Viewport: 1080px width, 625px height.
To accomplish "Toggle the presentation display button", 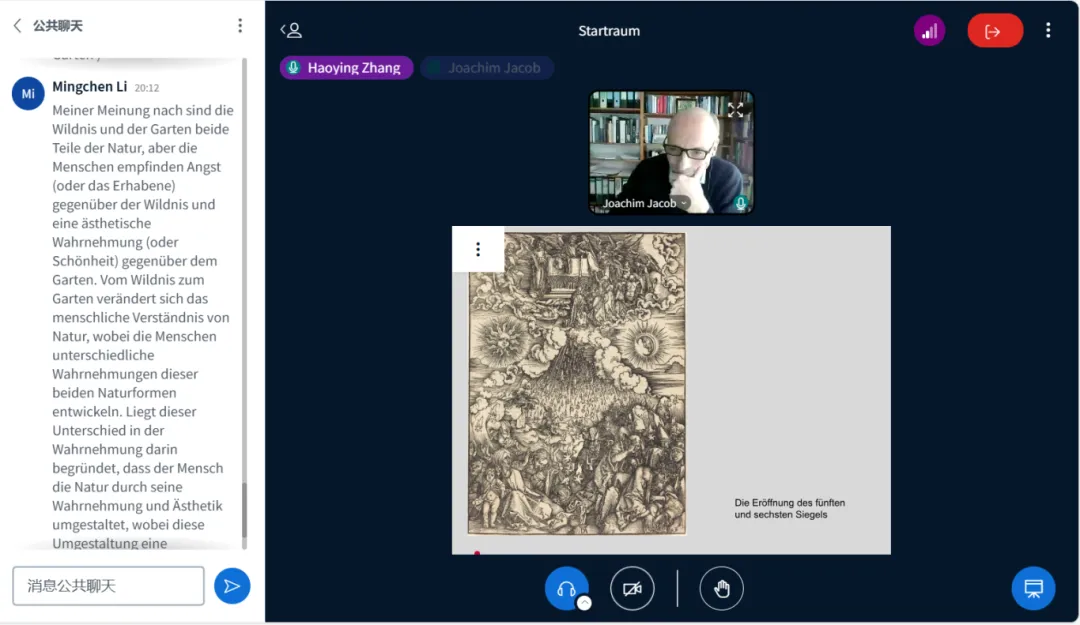I will (1033, 588).
